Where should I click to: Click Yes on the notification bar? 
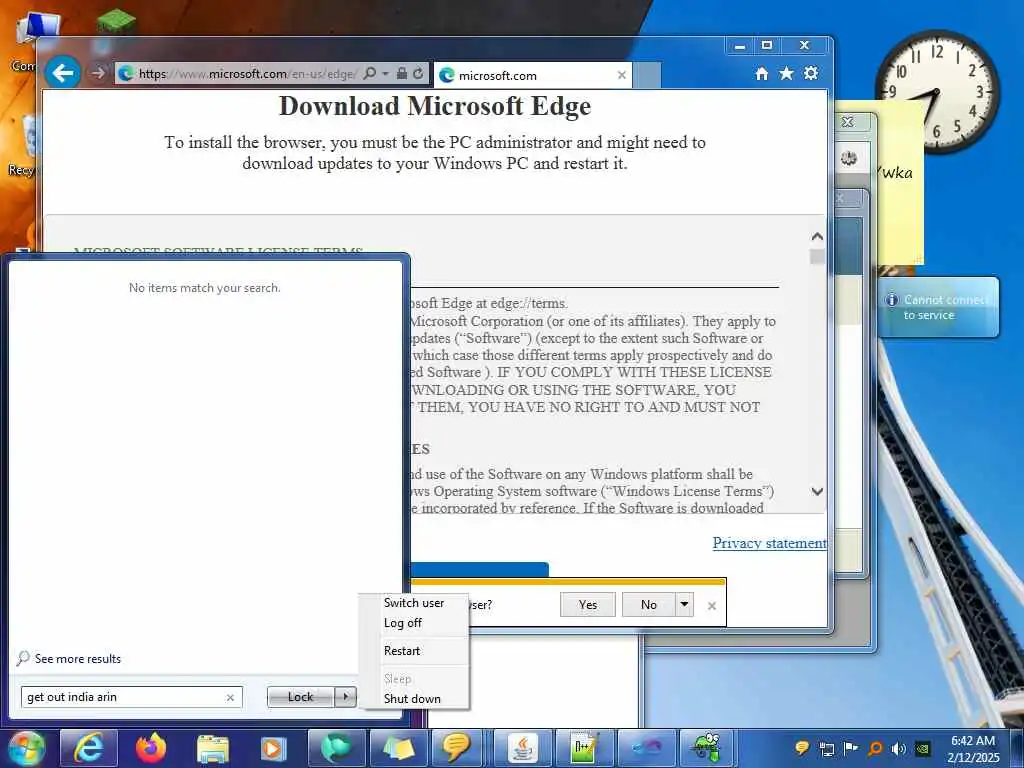[588, 605]
